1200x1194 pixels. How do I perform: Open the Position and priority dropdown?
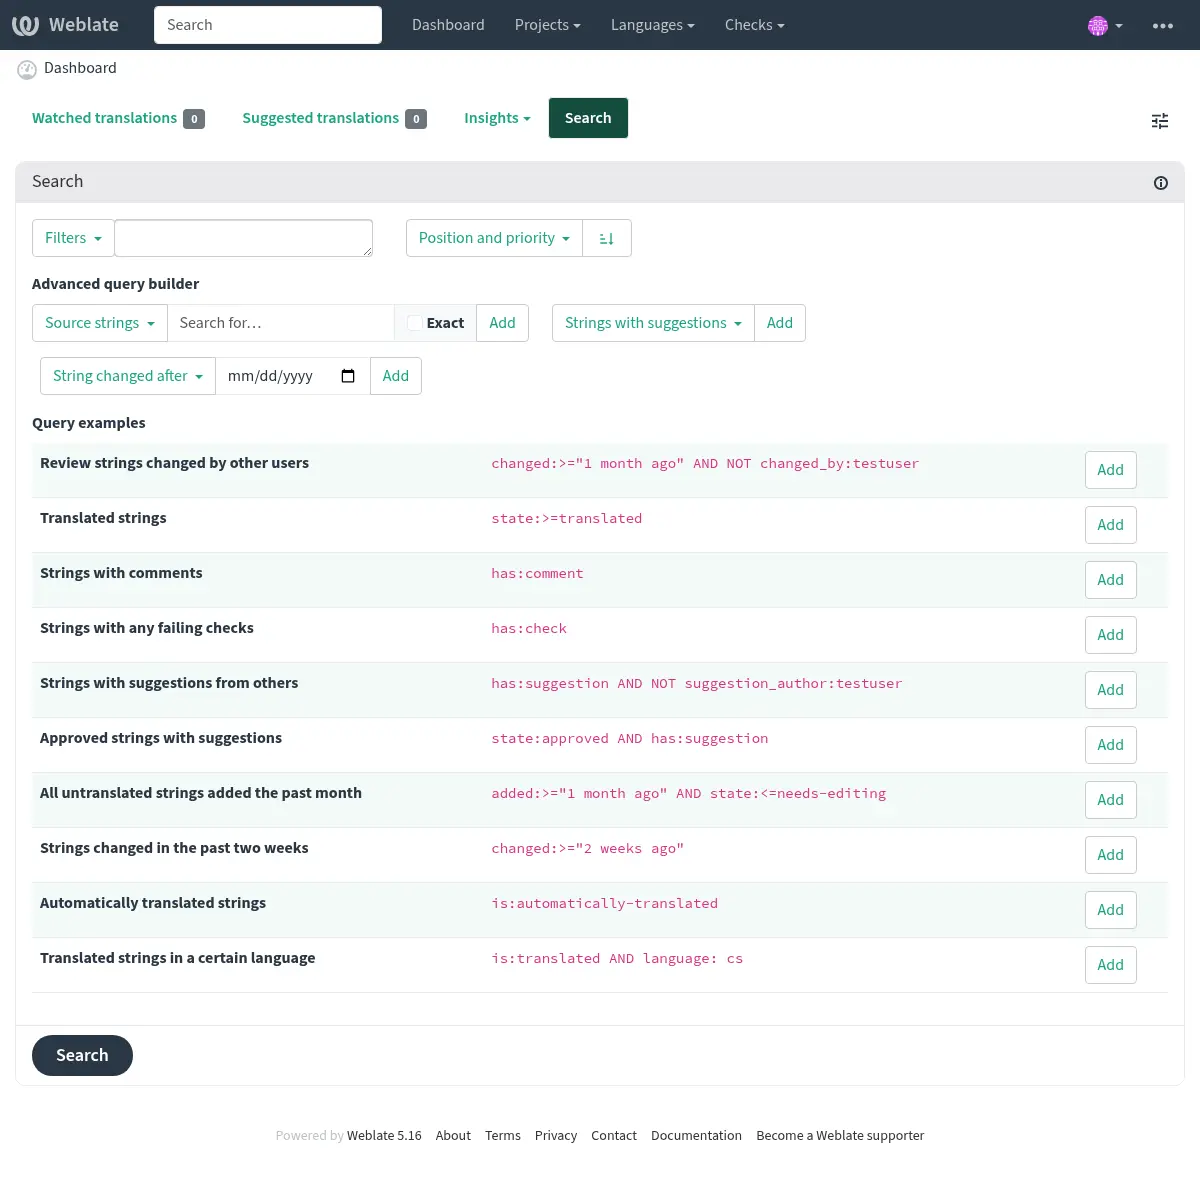(x=494, y=238)
